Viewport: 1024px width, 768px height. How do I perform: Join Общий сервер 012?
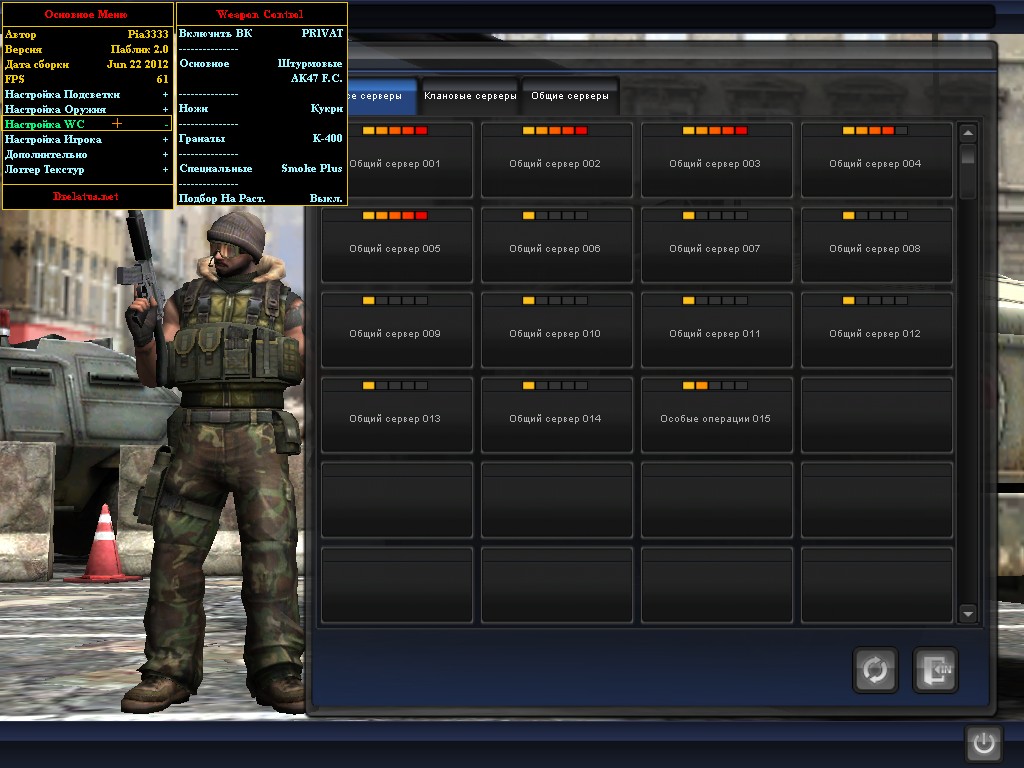876,330
